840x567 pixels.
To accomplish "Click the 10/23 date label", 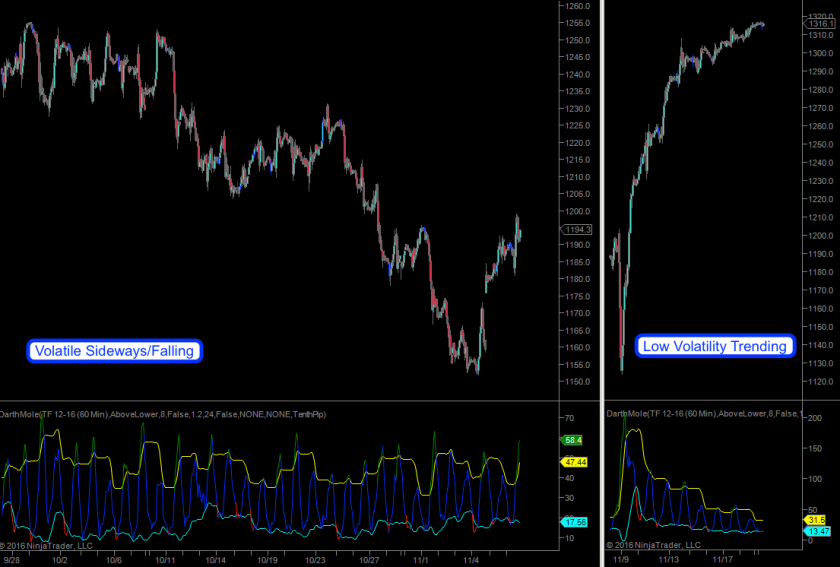I will [x=315, y=560].
